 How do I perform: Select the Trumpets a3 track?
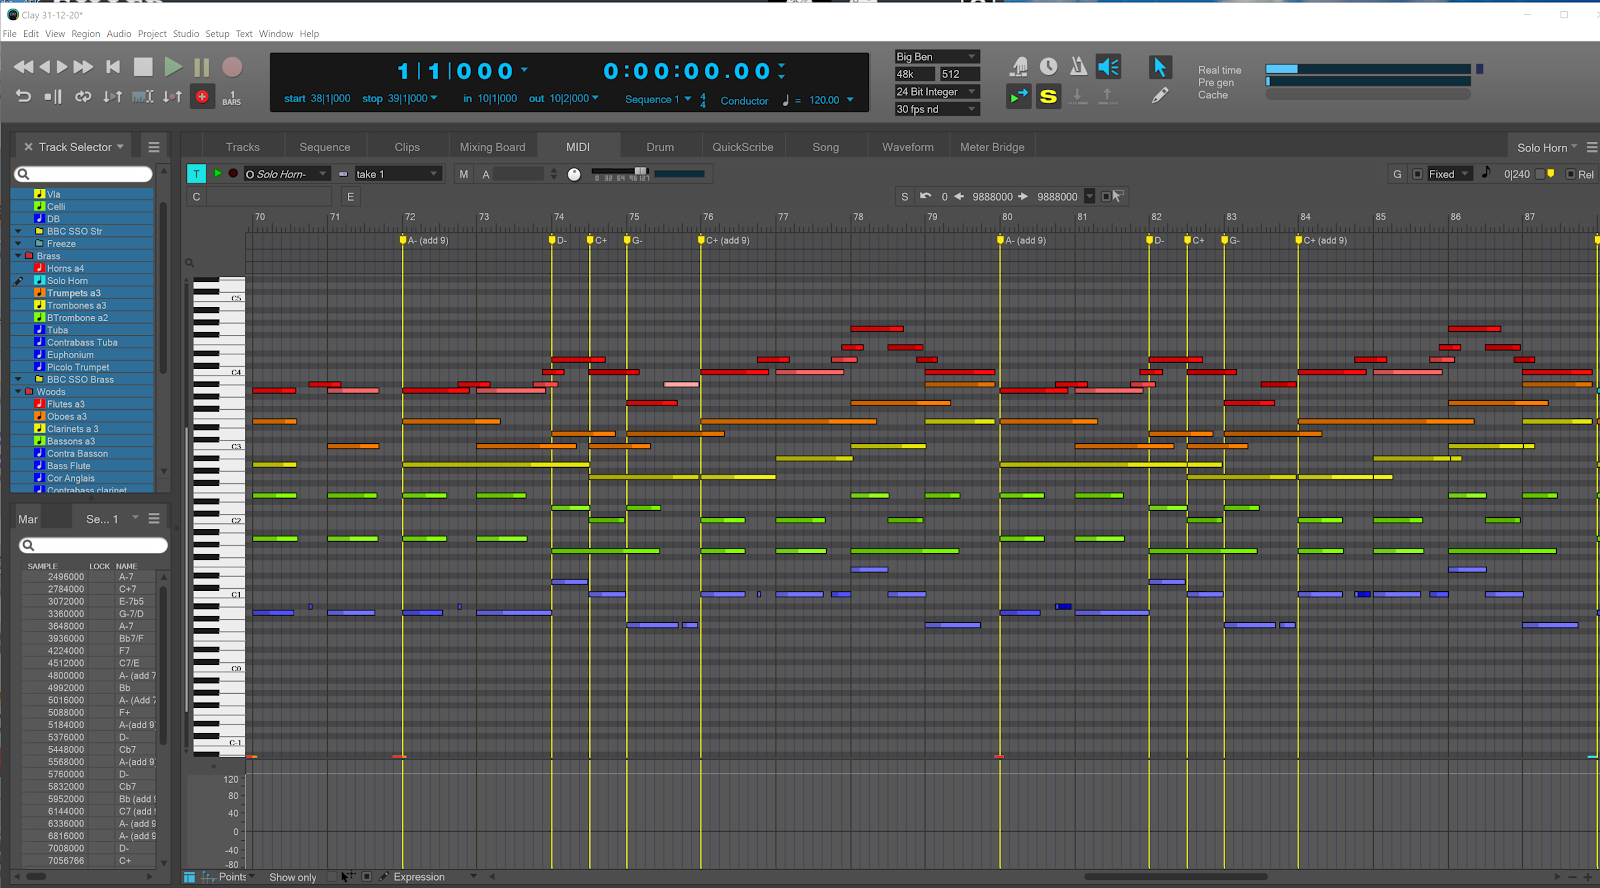[x=82, y=293]
